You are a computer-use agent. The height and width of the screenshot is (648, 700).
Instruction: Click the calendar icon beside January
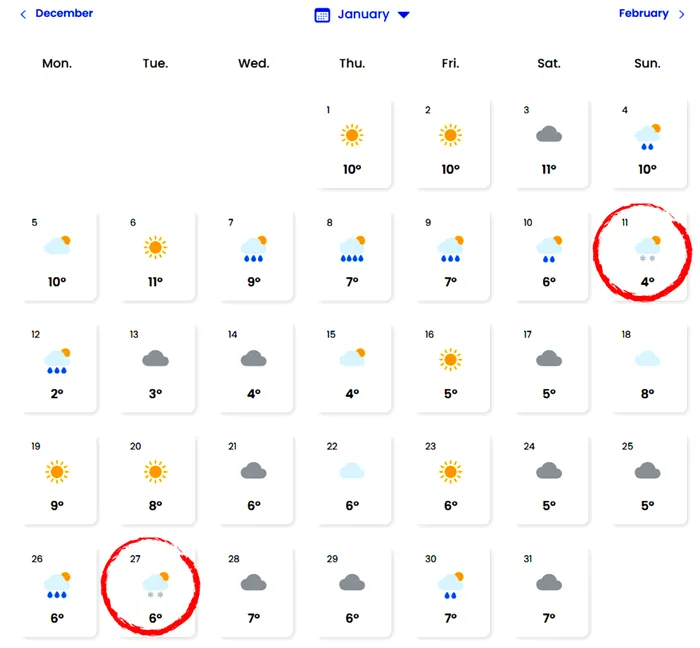[322, 15]
